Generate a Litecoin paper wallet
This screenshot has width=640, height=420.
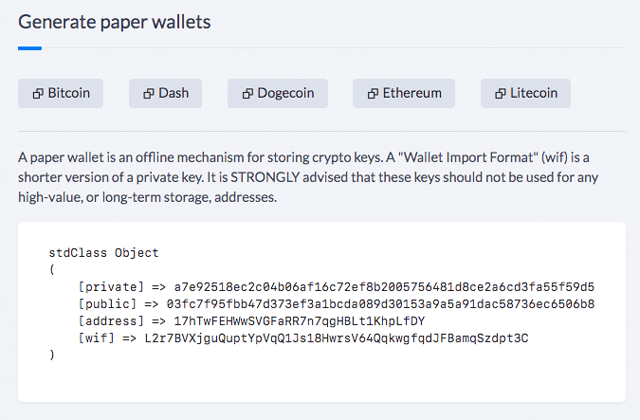click(525, 93)
